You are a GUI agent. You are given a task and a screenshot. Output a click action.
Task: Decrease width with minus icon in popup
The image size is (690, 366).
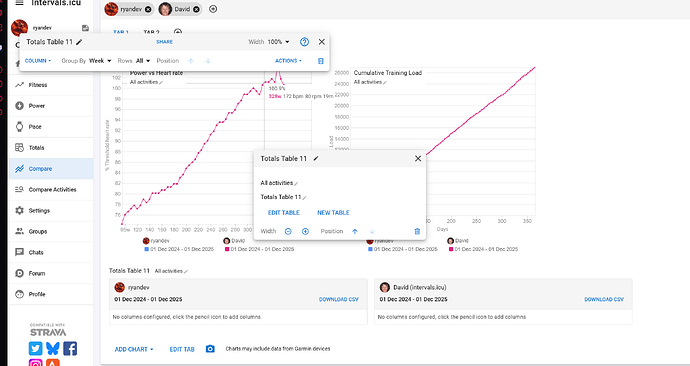point(288,231)
